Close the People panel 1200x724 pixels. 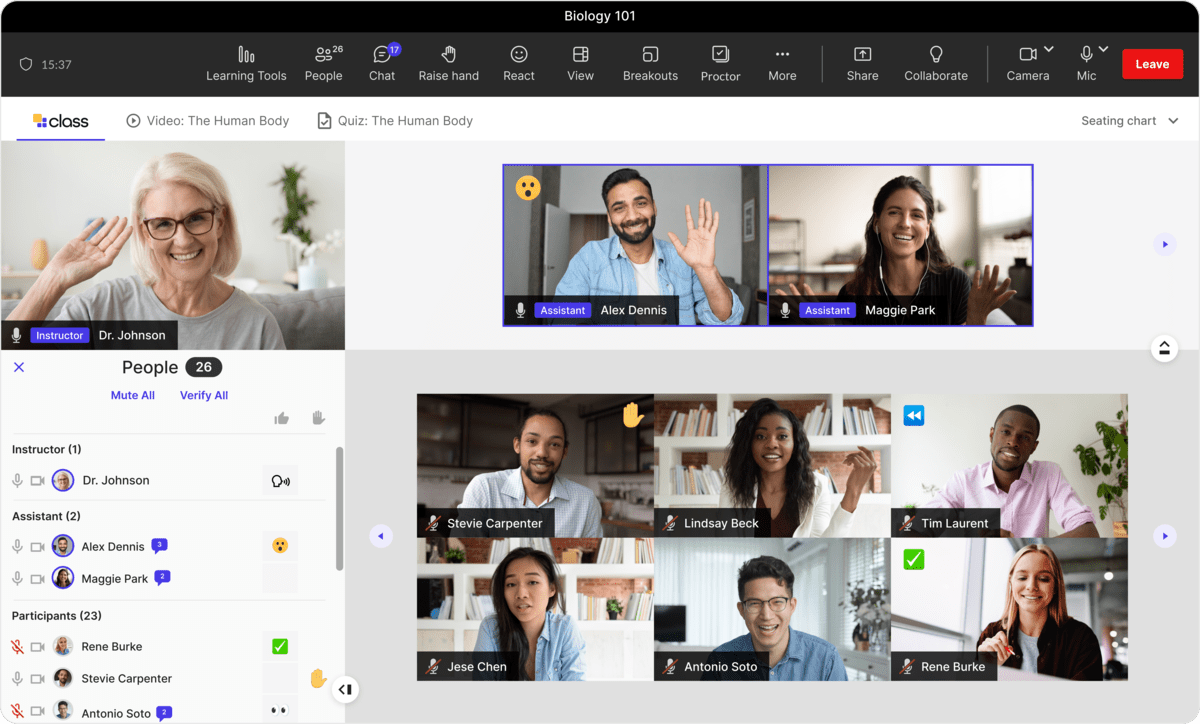(18, 367)
